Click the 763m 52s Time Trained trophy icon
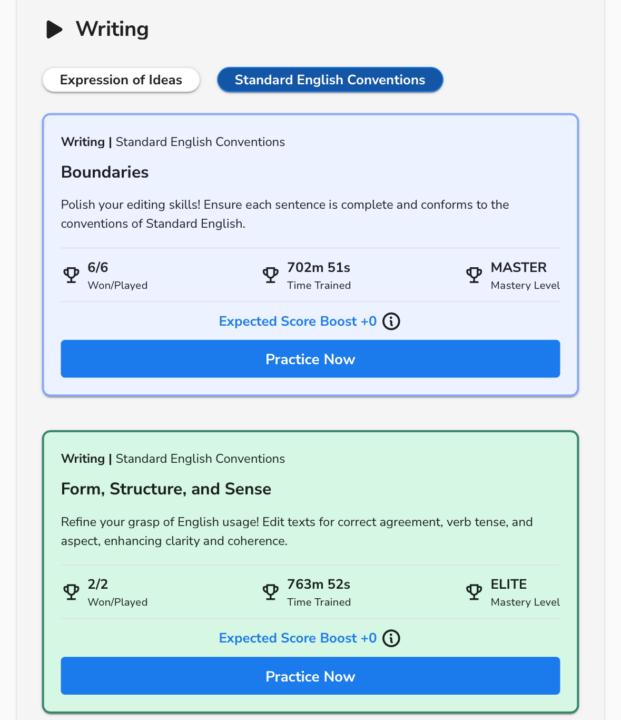This screenshot has width=621, height=720. [270, 592]
